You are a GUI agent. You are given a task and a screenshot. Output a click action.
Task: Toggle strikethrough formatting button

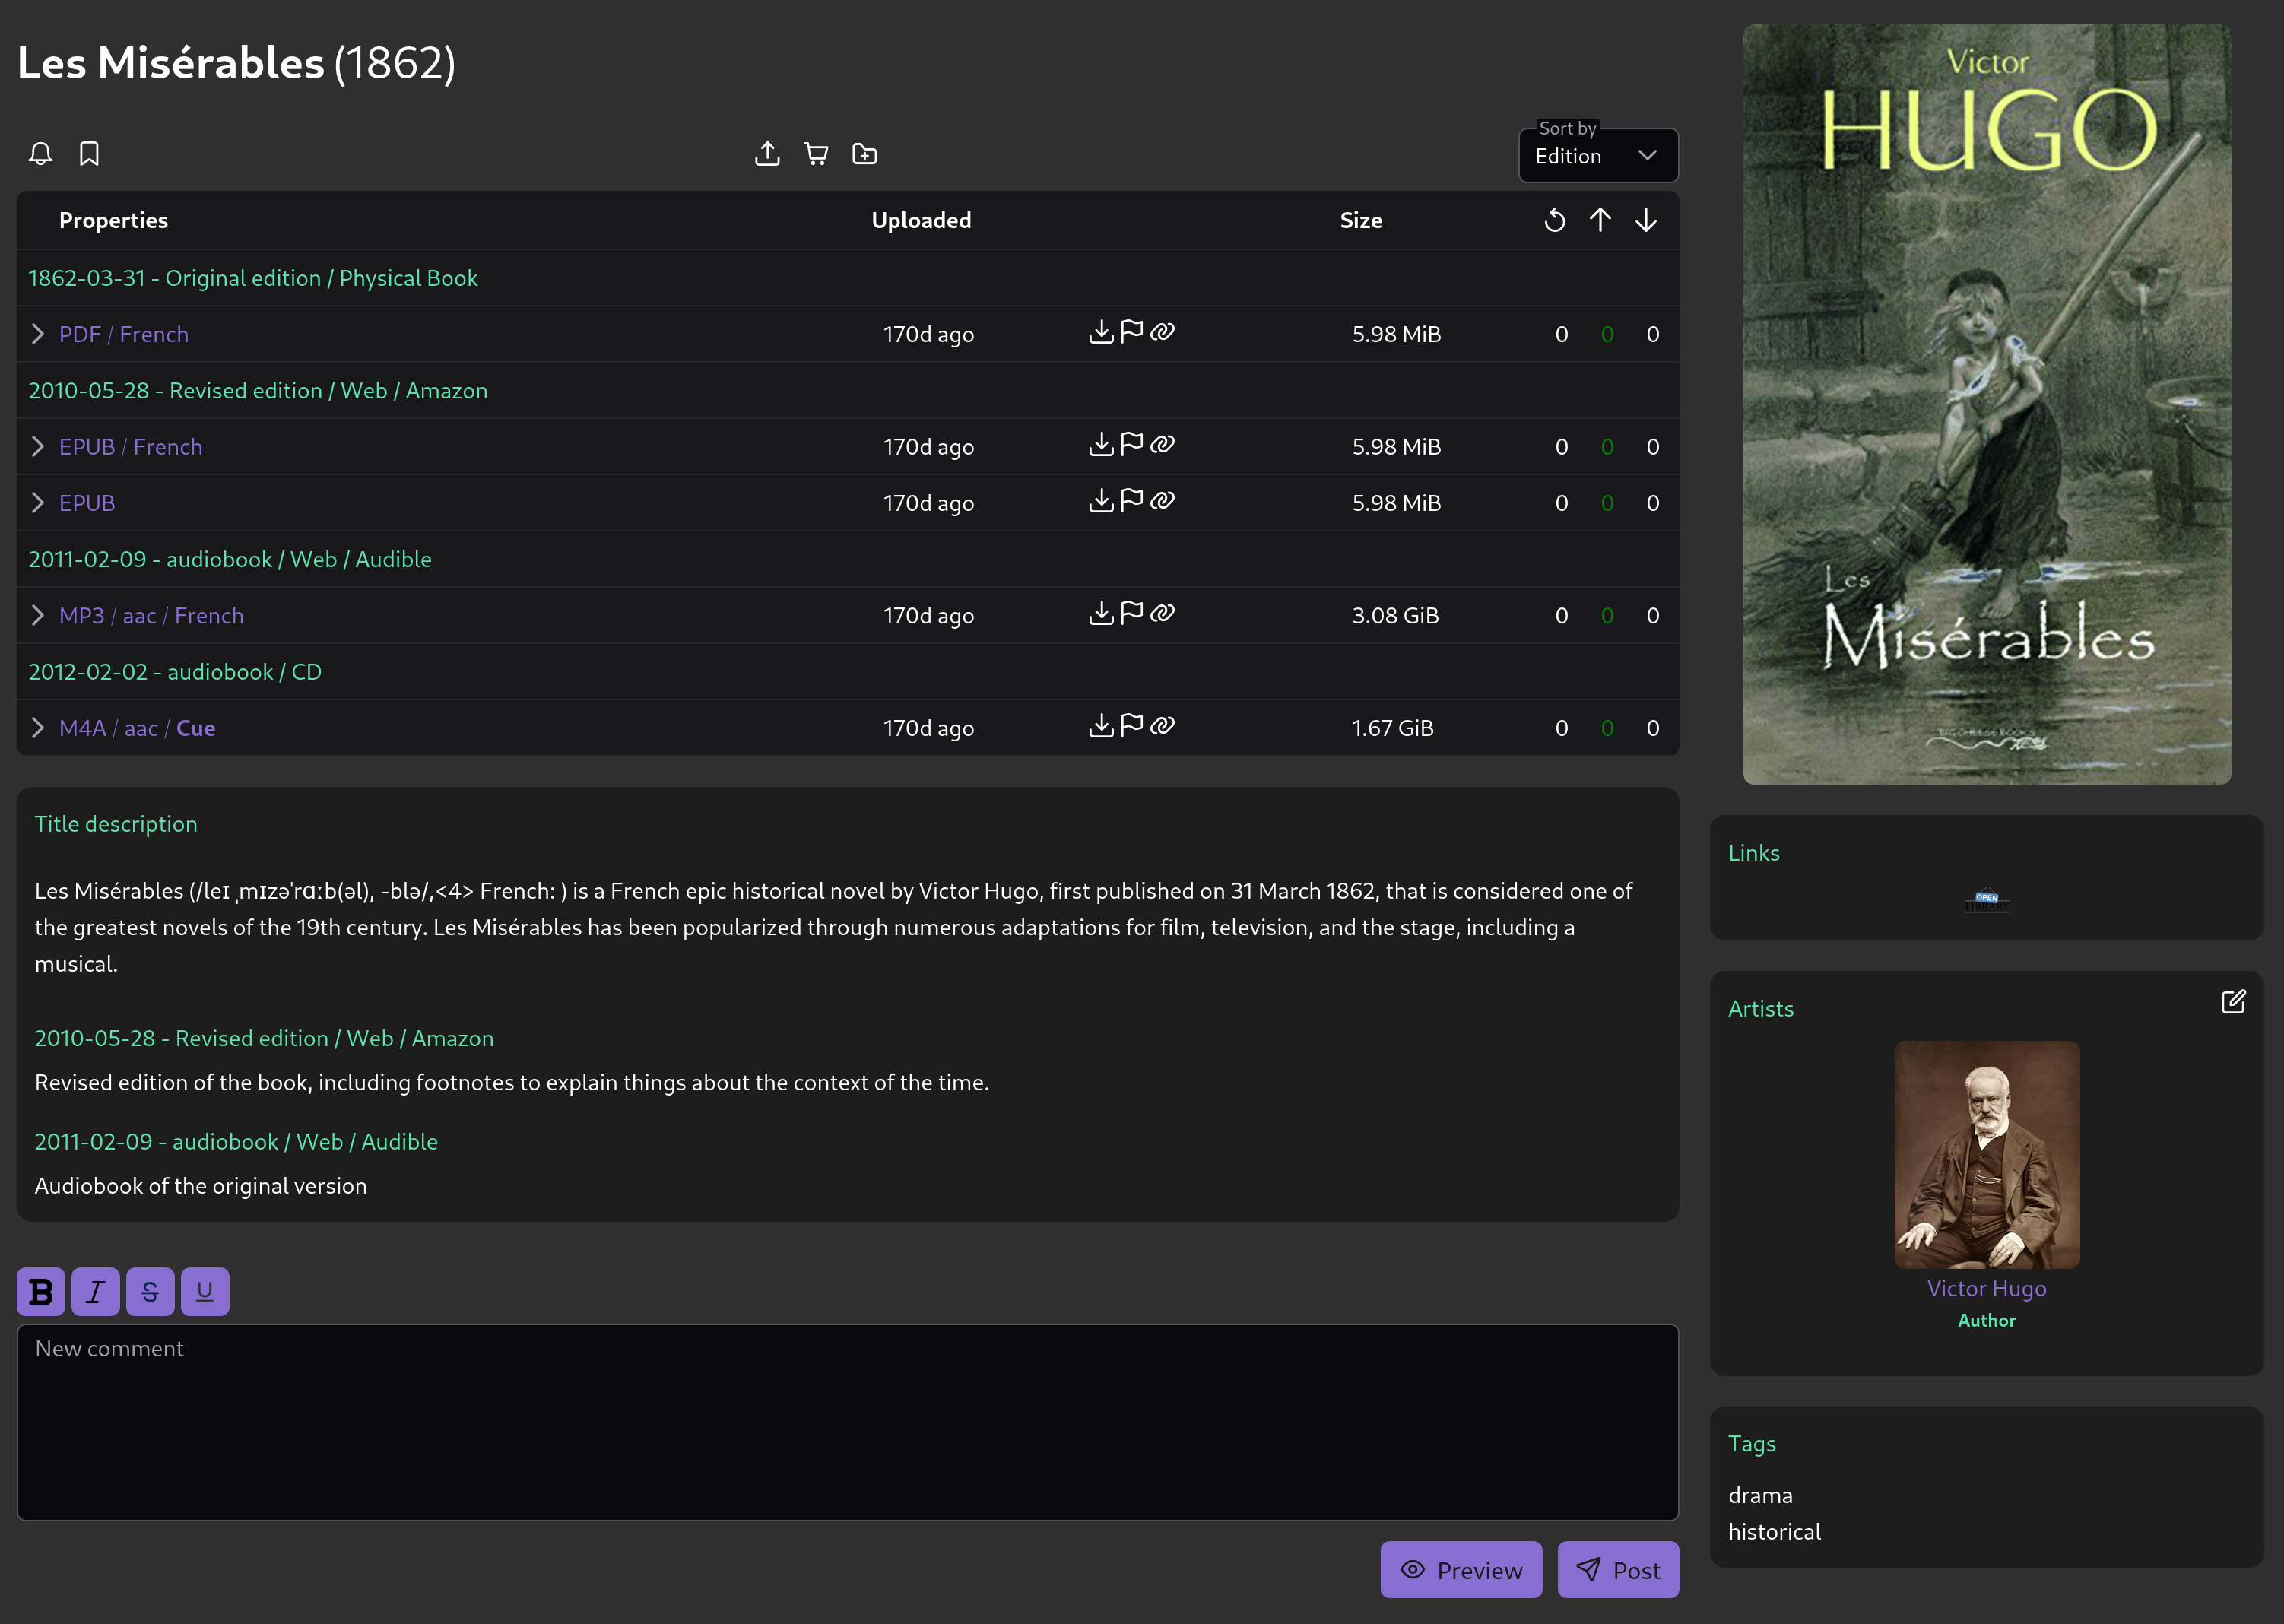tap(150, 1292)
